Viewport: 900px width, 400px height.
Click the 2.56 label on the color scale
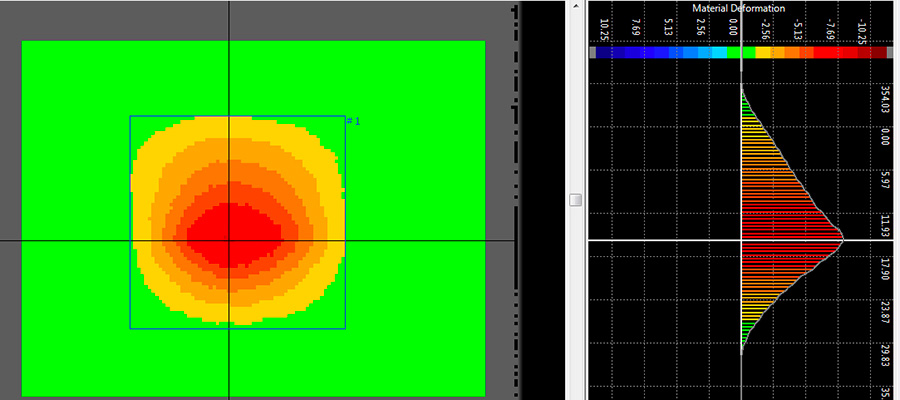(701, 28)
